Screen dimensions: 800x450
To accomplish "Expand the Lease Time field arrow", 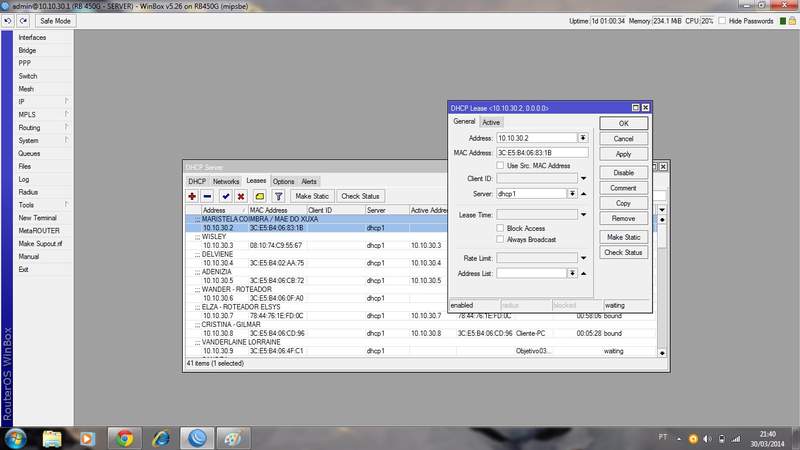I will (583, 214).
